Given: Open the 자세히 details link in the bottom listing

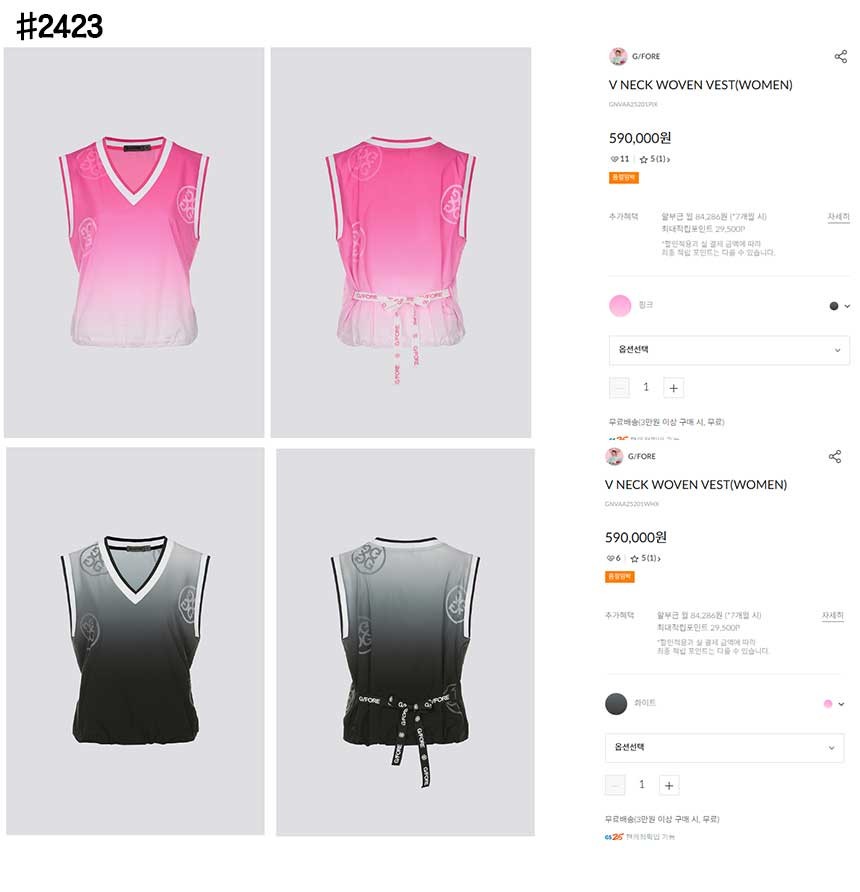Looking at the screenshot, I should [833, 616].
